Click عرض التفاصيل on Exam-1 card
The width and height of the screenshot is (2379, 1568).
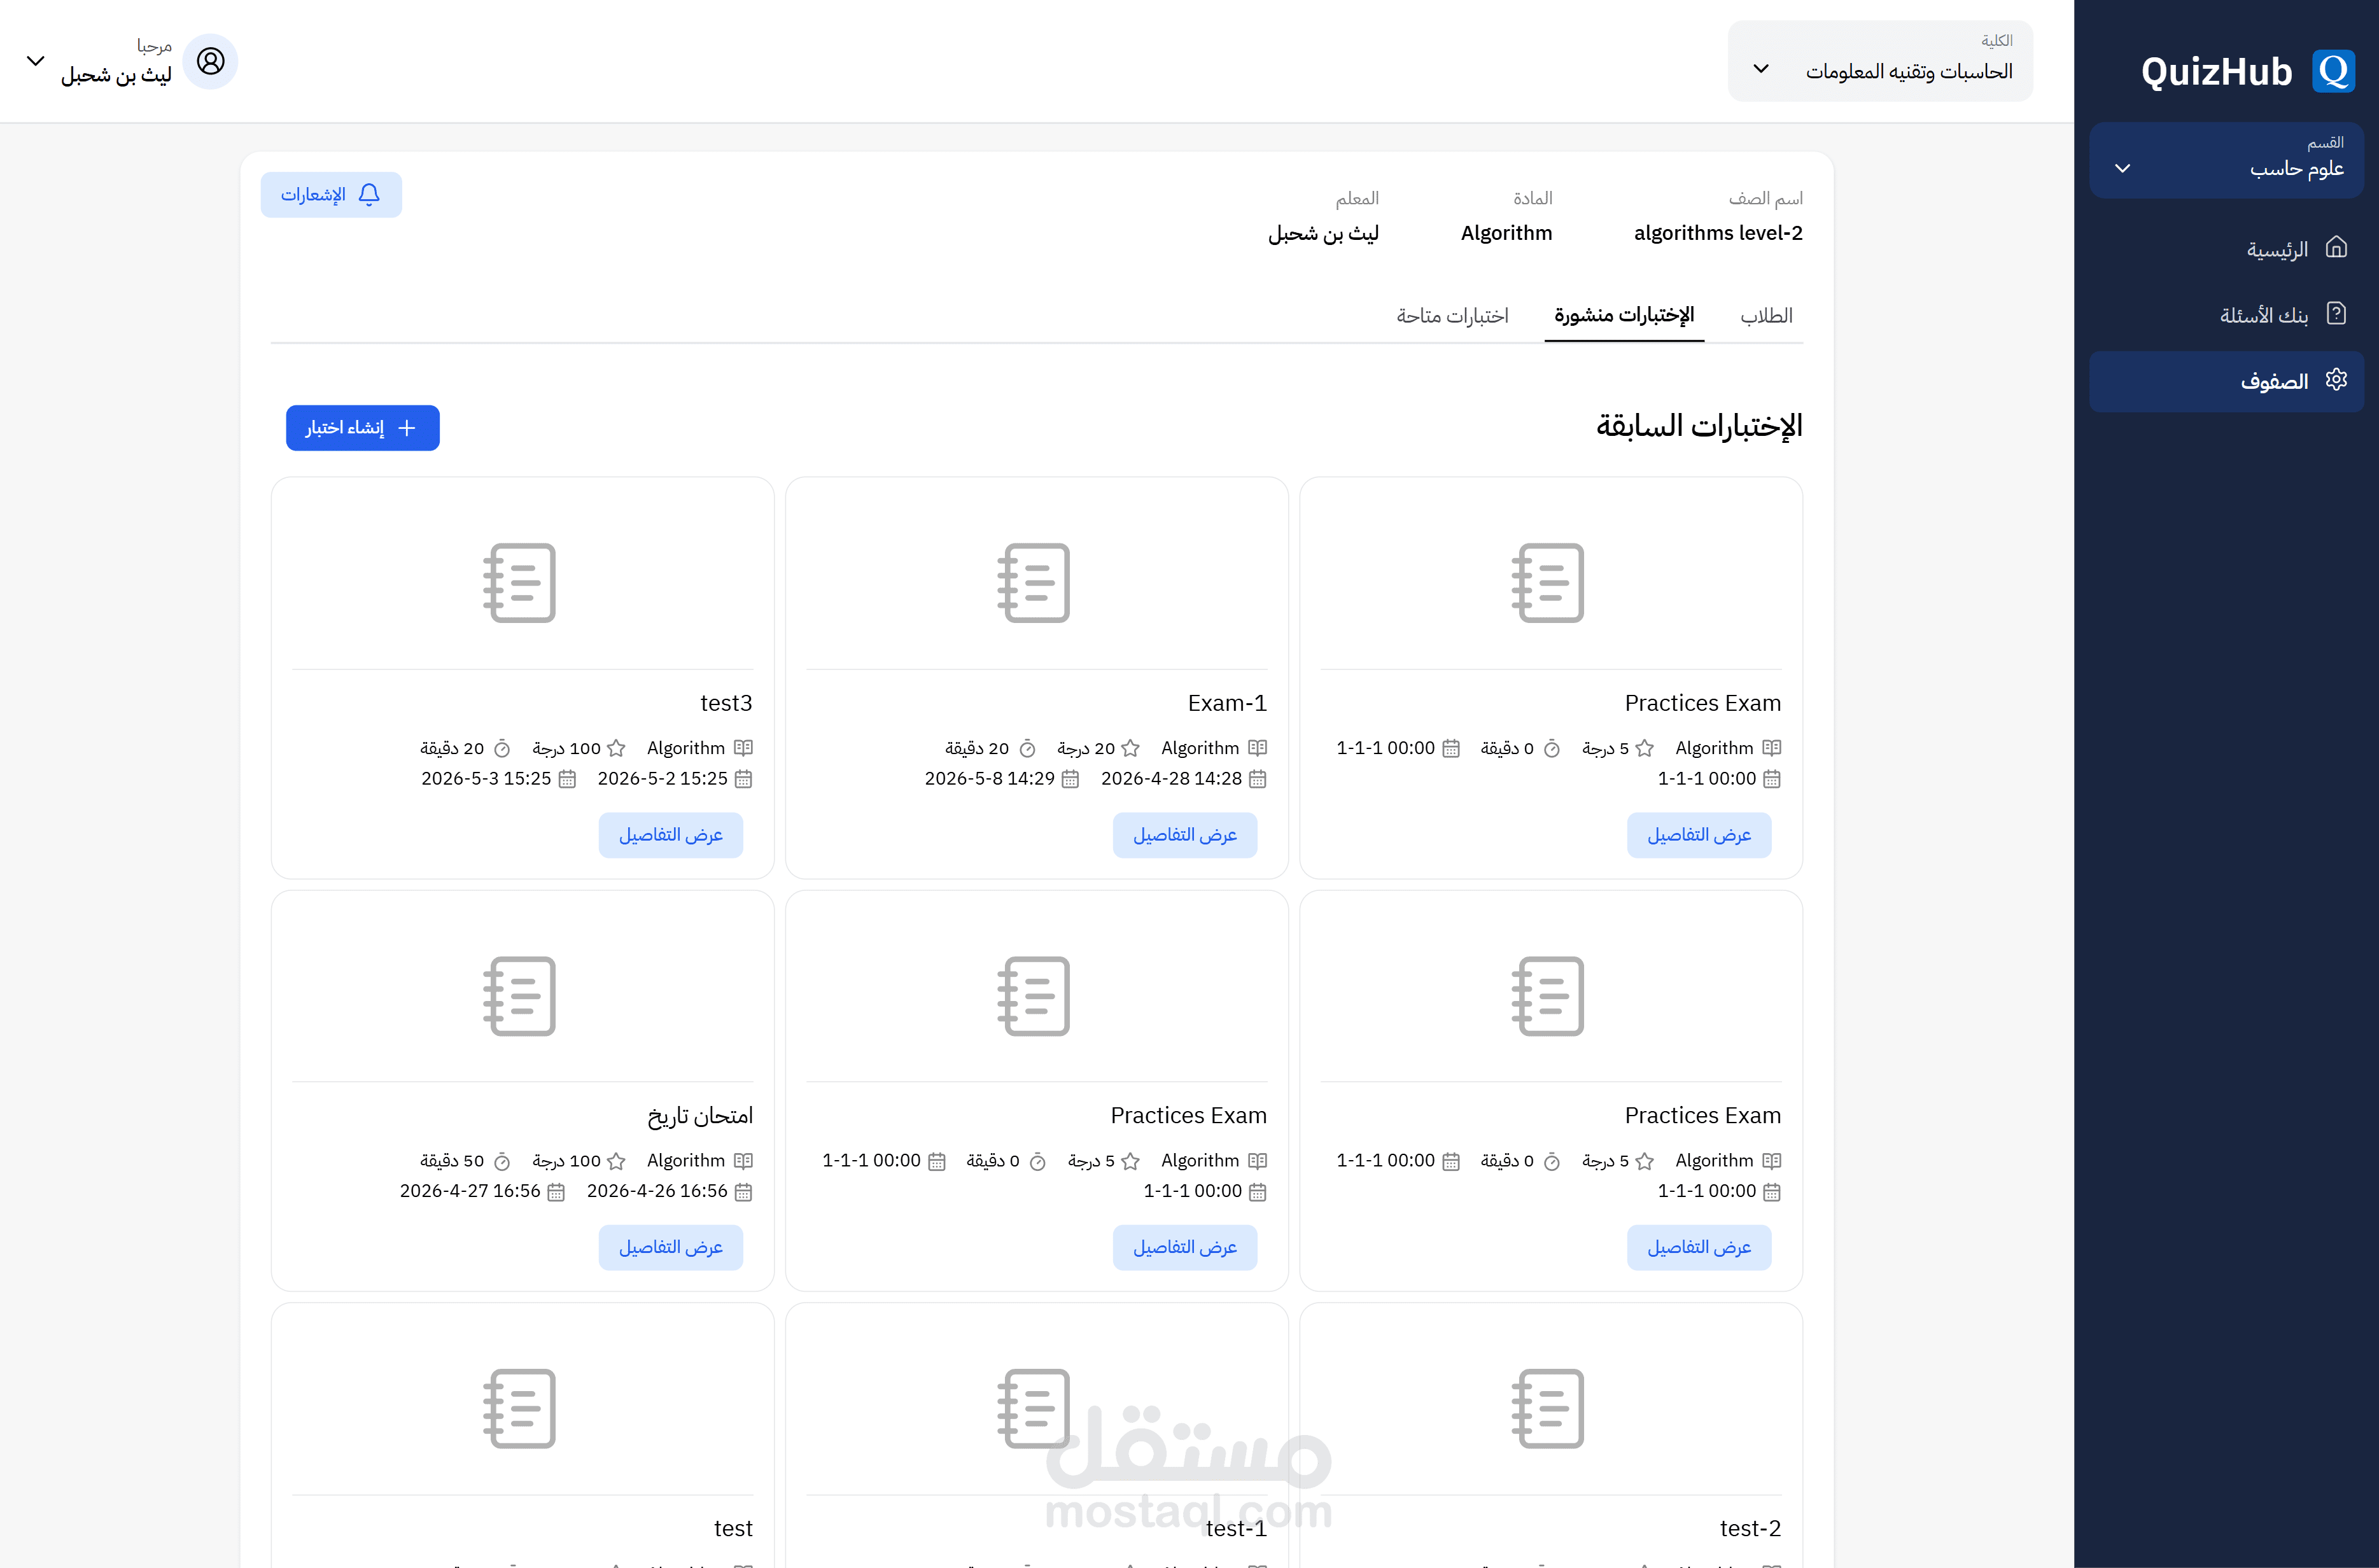click(1185, 835)
